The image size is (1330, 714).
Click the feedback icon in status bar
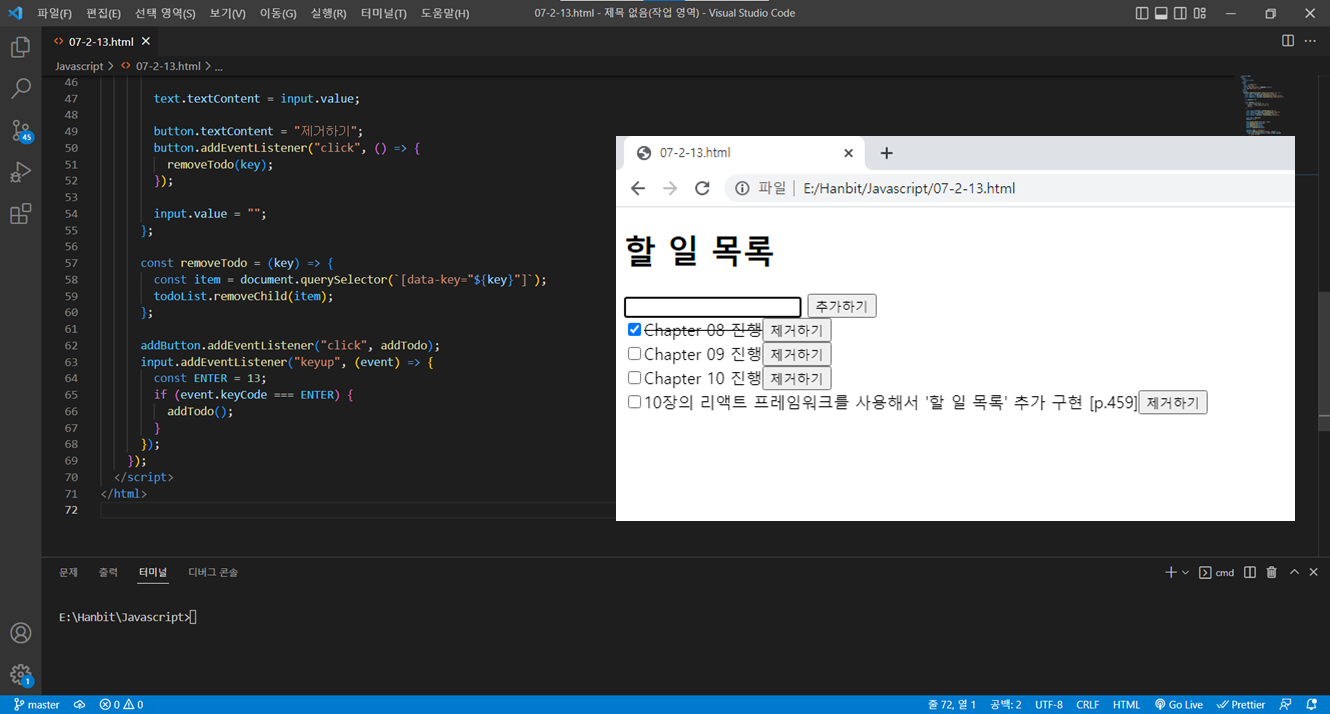pyautogui.click(x=1286, y=704)
